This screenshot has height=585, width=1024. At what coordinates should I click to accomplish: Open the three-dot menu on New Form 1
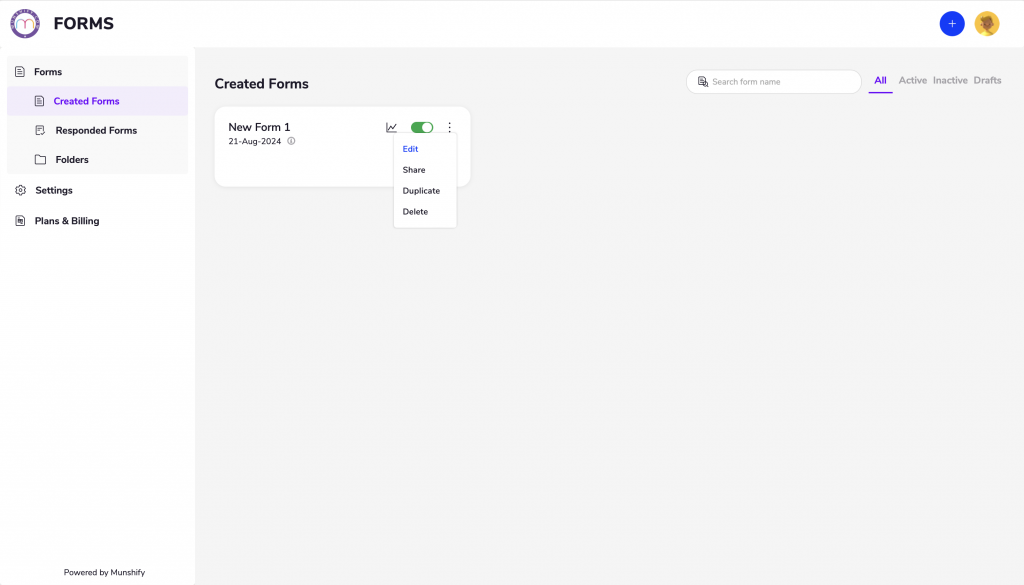(x=449, y=127)
